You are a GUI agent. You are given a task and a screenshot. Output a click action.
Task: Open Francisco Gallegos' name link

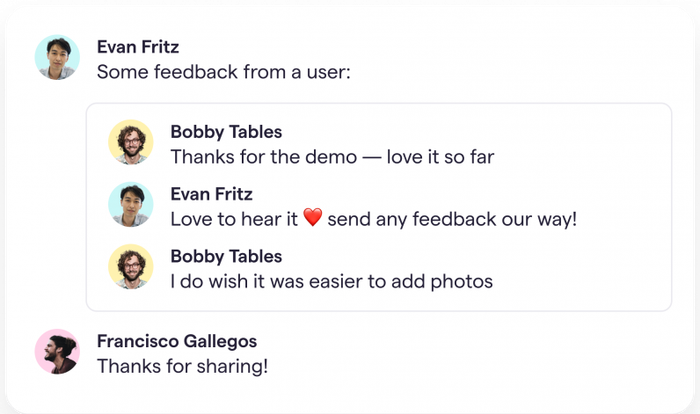[x=176, y=341]
